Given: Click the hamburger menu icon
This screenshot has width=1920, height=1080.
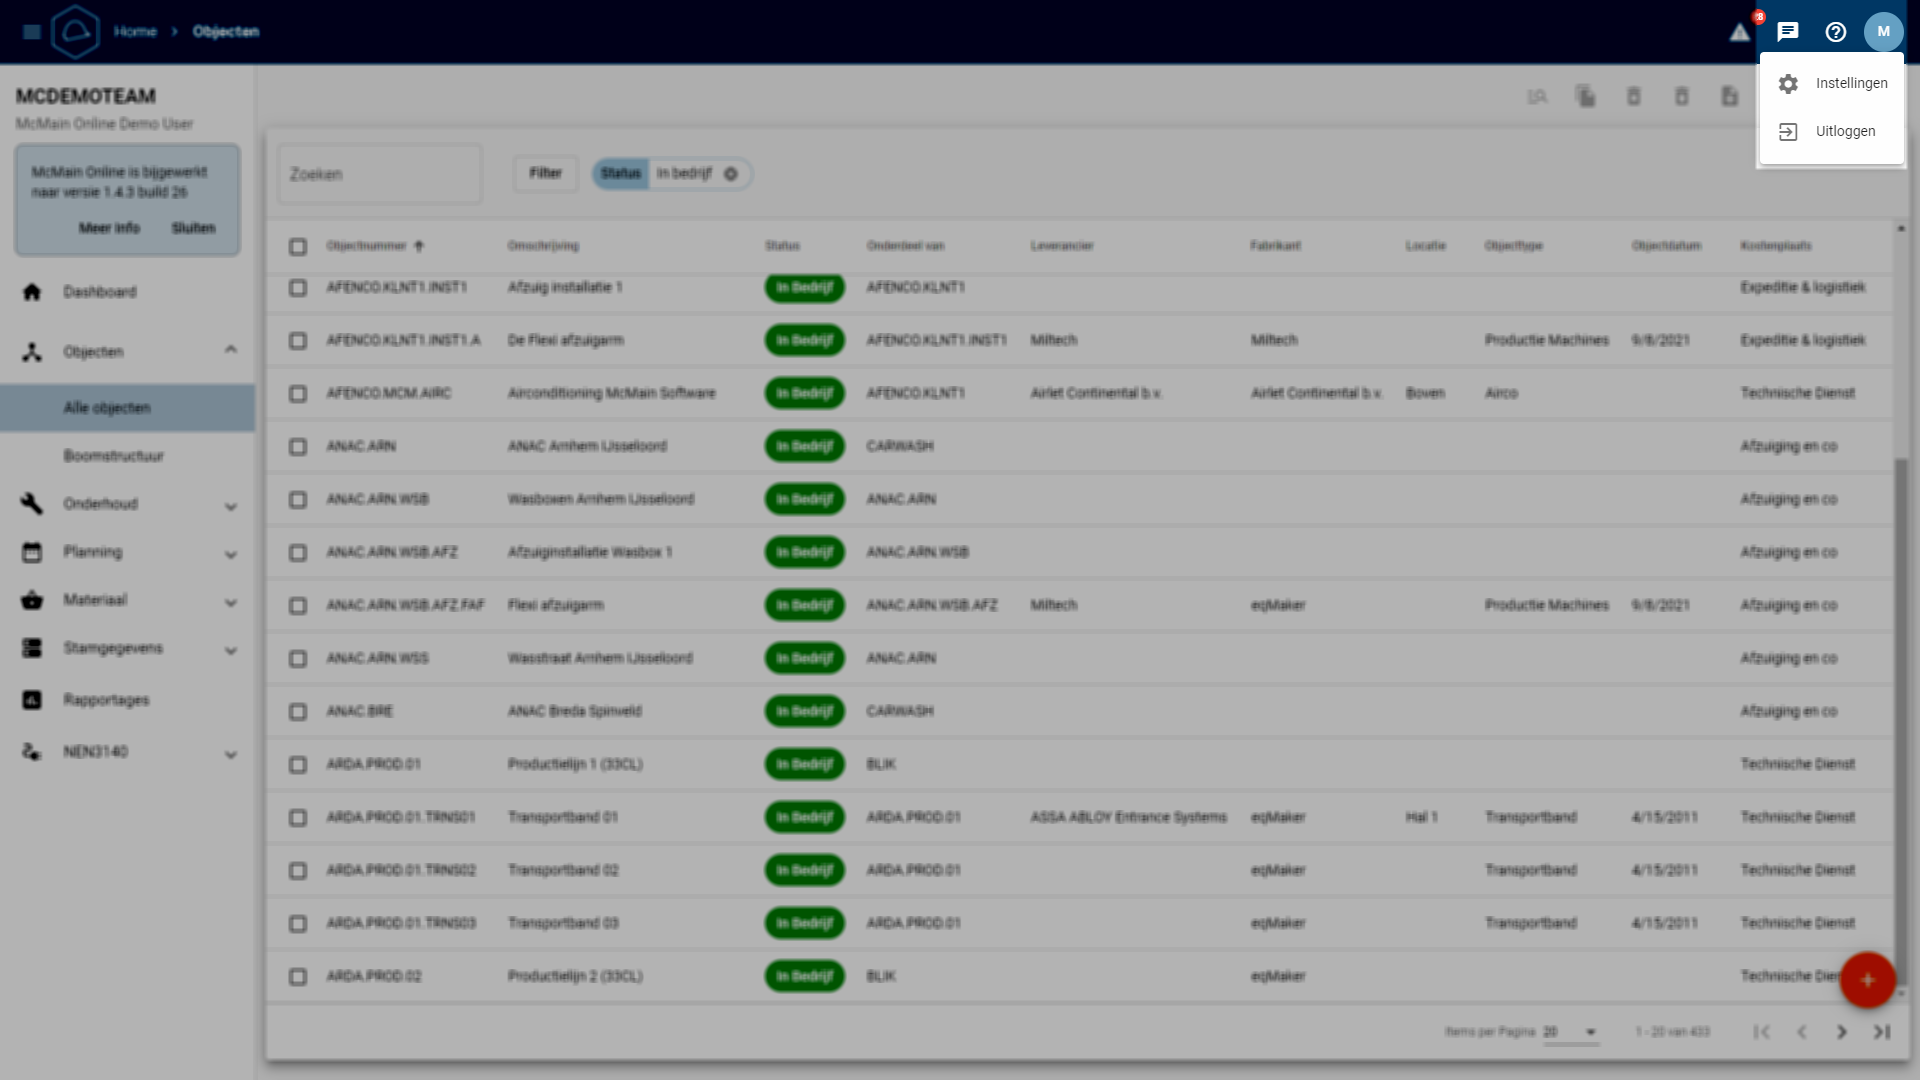Looking at the screenshot, I should pos(32,32).
